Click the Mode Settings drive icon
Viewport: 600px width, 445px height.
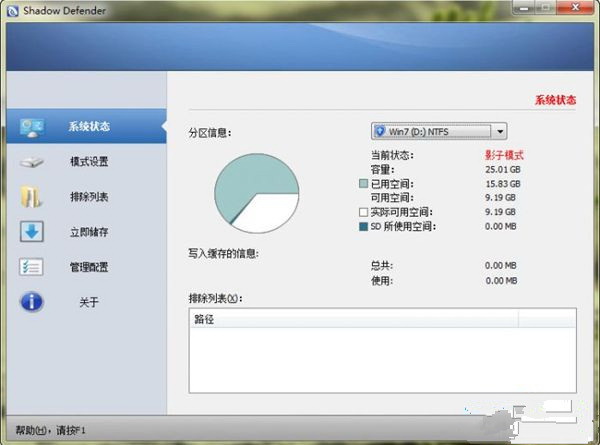32,162
